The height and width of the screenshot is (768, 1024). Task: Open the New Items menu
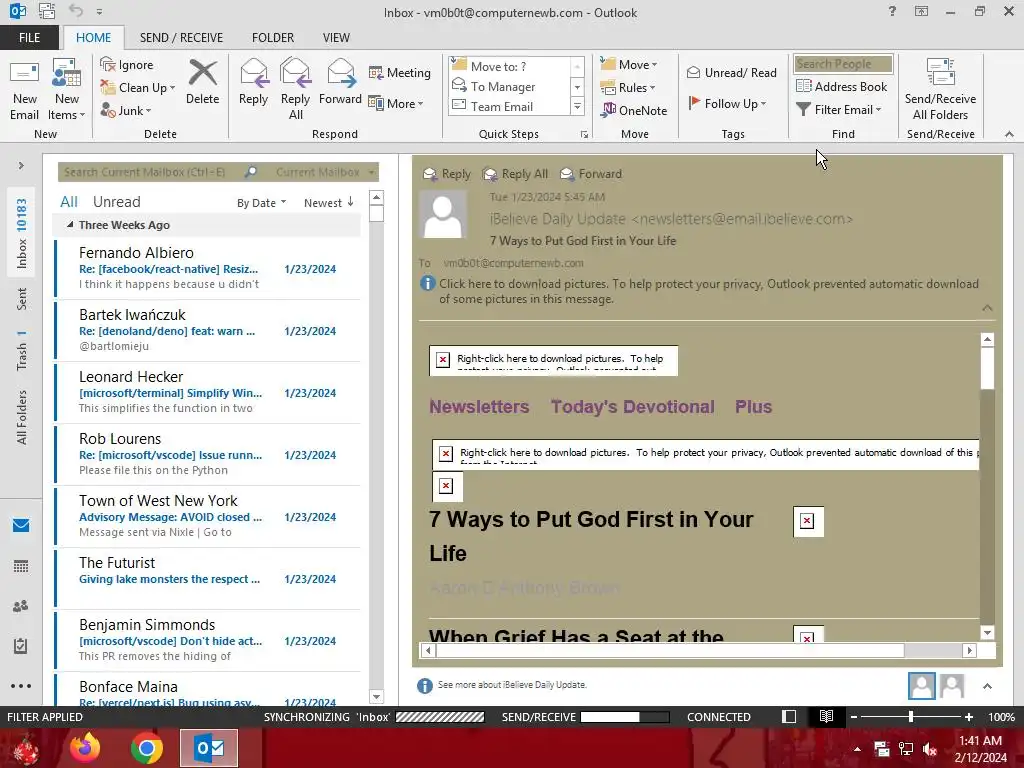click(x=67, y=90)
